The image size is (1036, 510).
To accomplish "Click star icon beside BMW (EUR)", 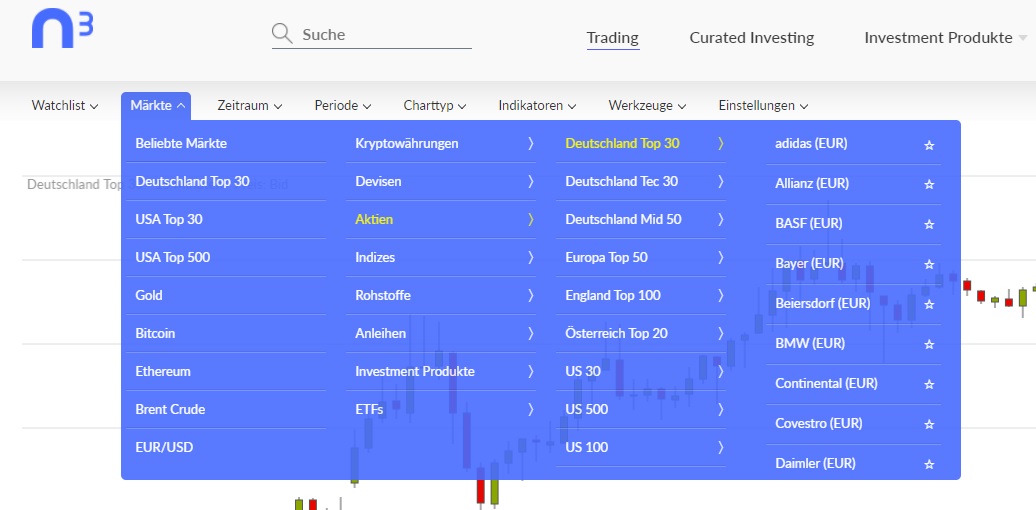I will pyautogui.click(x=929, y=345).
